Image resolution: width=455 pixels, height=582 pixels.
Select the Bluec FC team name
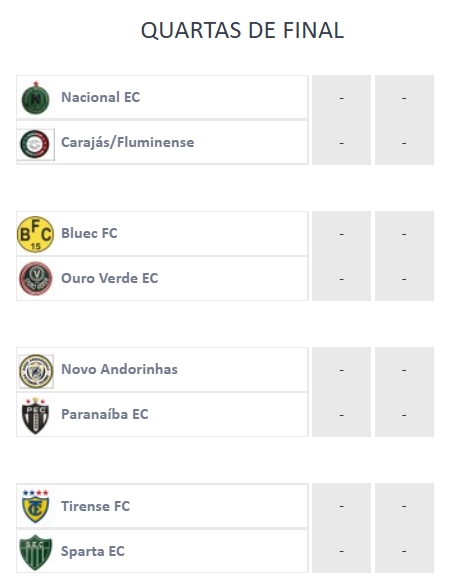(x=89, y=233)
